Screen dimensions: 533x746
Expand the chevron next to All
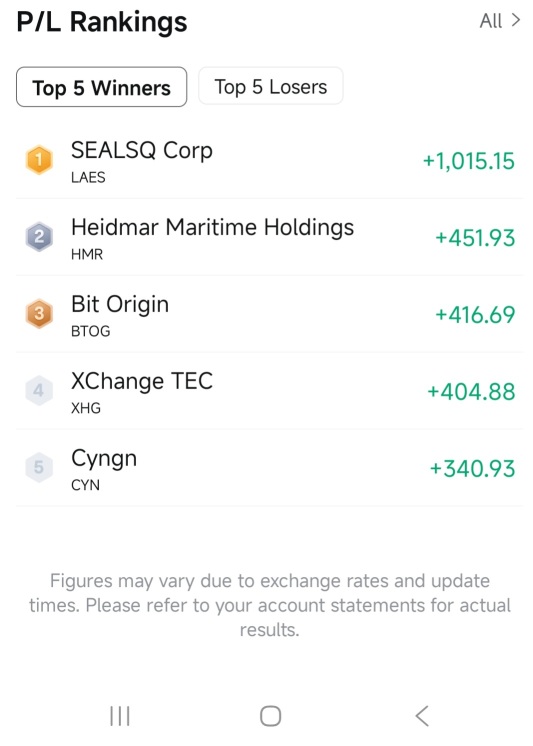coord(515,20)
